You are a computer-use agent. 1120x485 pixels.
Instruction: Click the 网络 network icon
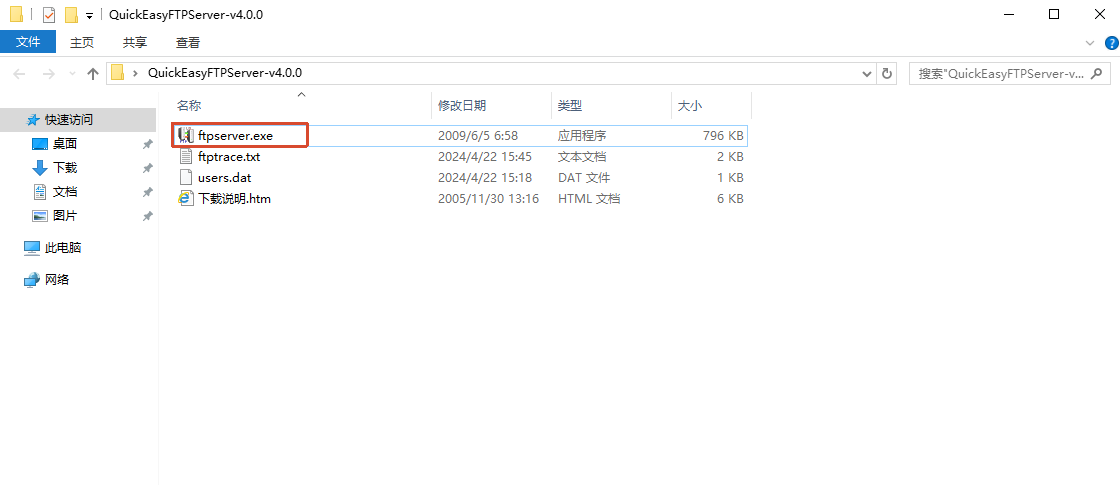(32, 280)
